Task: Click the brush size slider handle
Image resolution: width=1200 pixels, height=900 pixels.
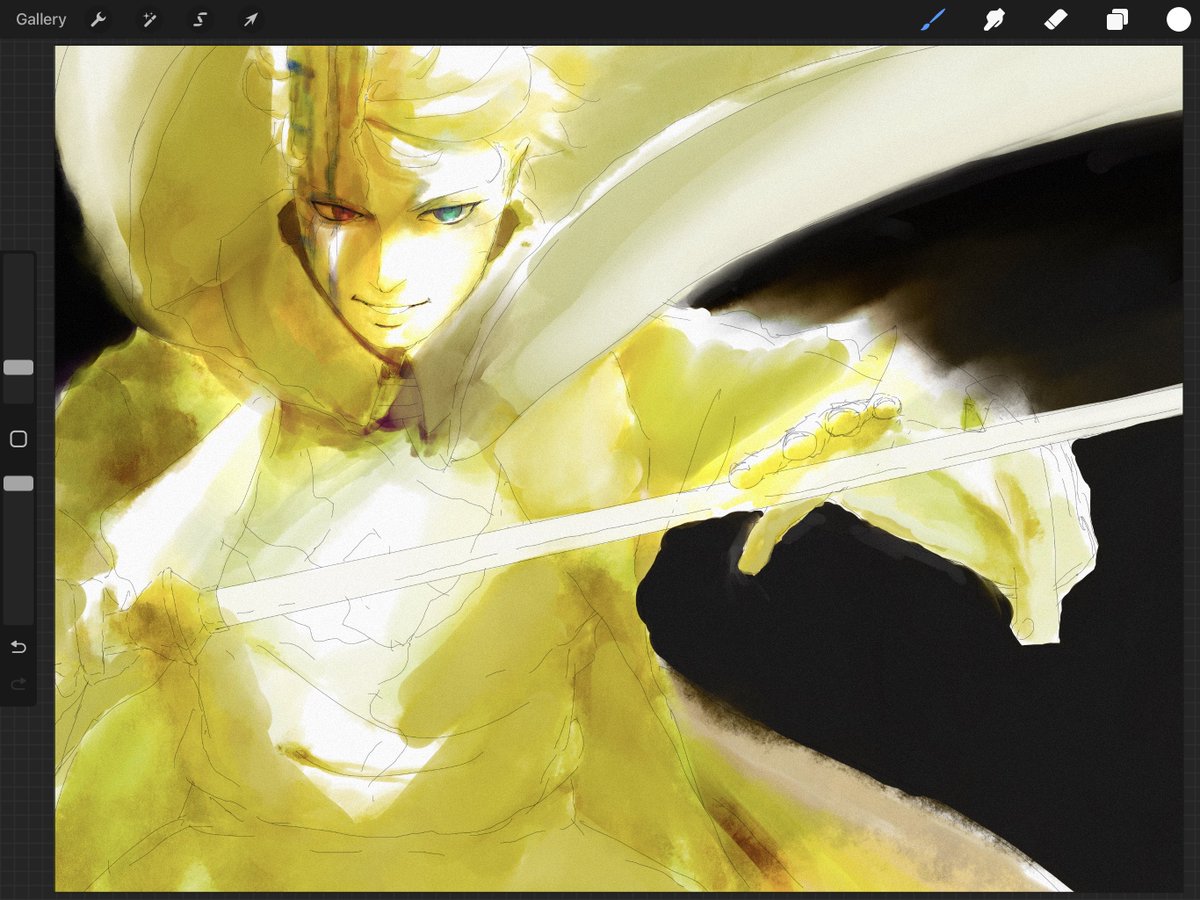Action: point(18,367)
